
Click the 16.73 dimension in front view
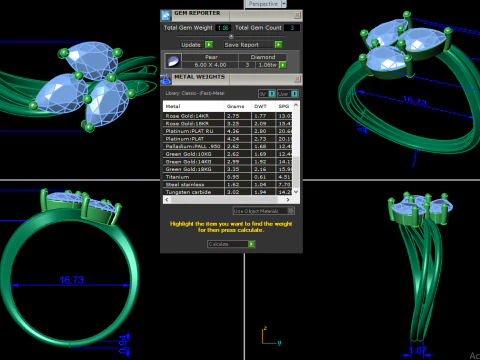[x=72, y=280]
